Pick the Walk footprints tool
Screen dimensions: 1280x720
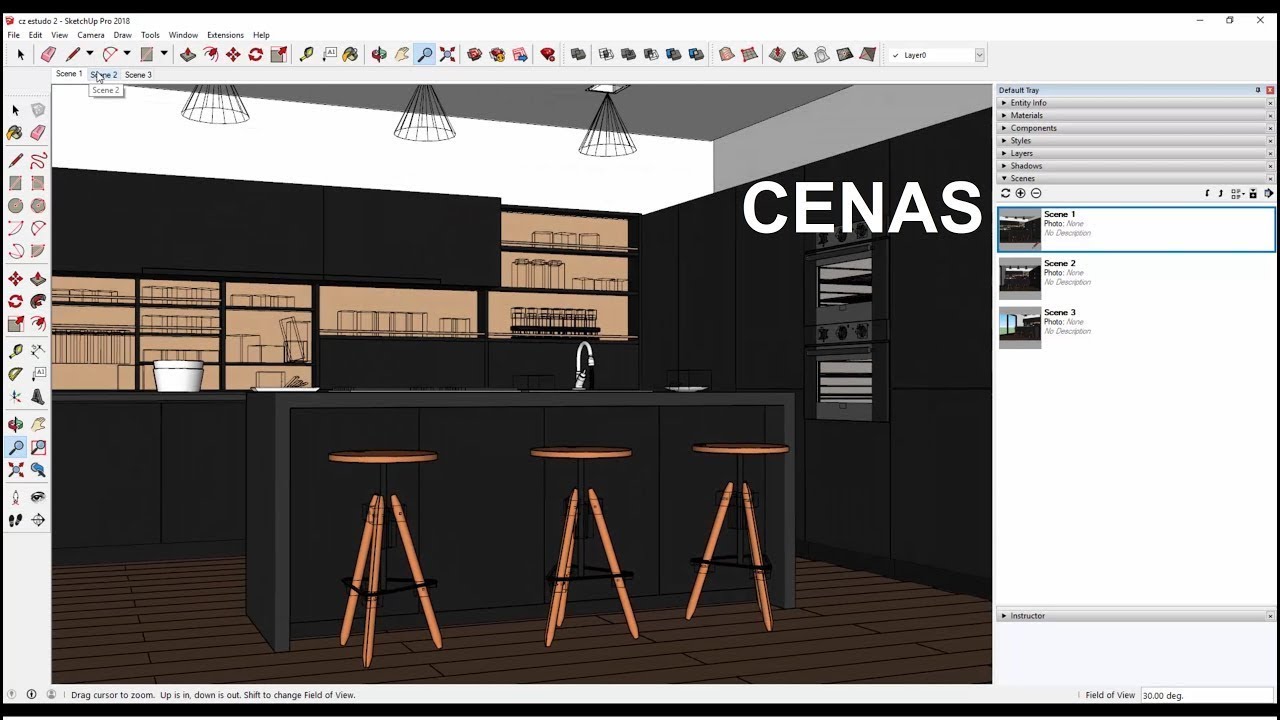pos(15,520)
